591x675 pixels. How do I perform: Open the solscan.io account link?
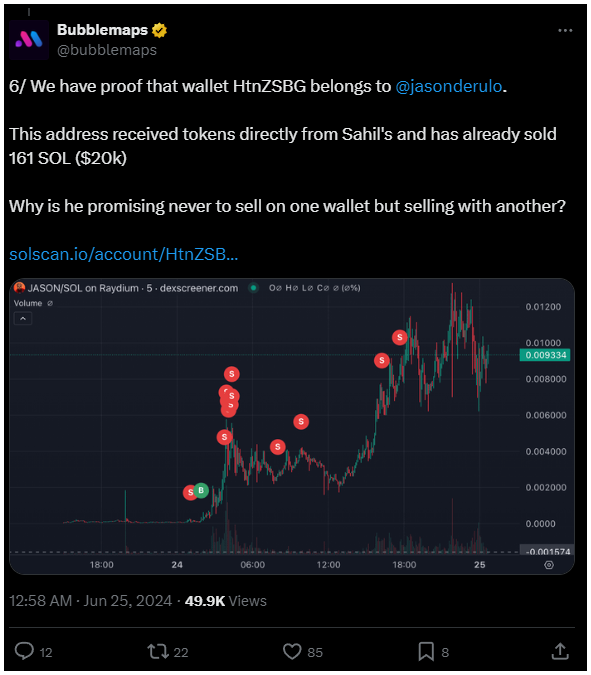click(124, 254)
